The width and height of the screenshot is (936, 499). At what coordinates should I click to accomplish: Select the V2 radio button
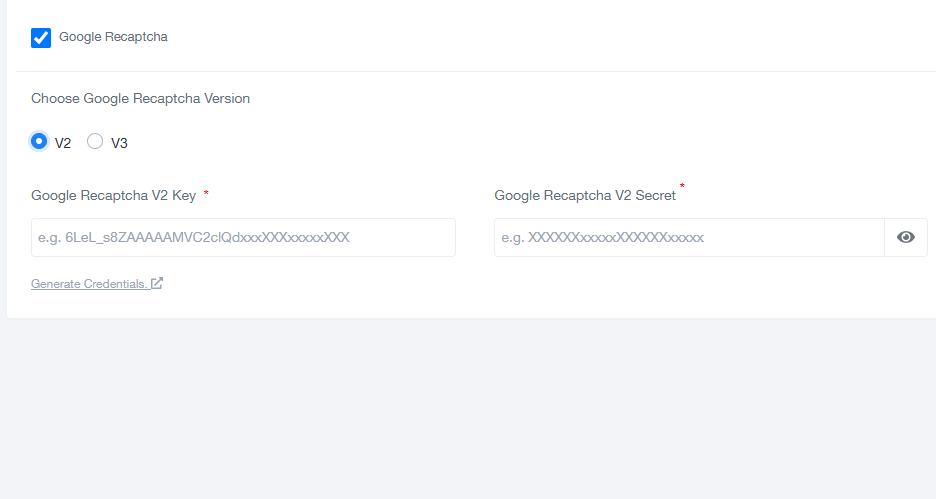pos(39,141)
